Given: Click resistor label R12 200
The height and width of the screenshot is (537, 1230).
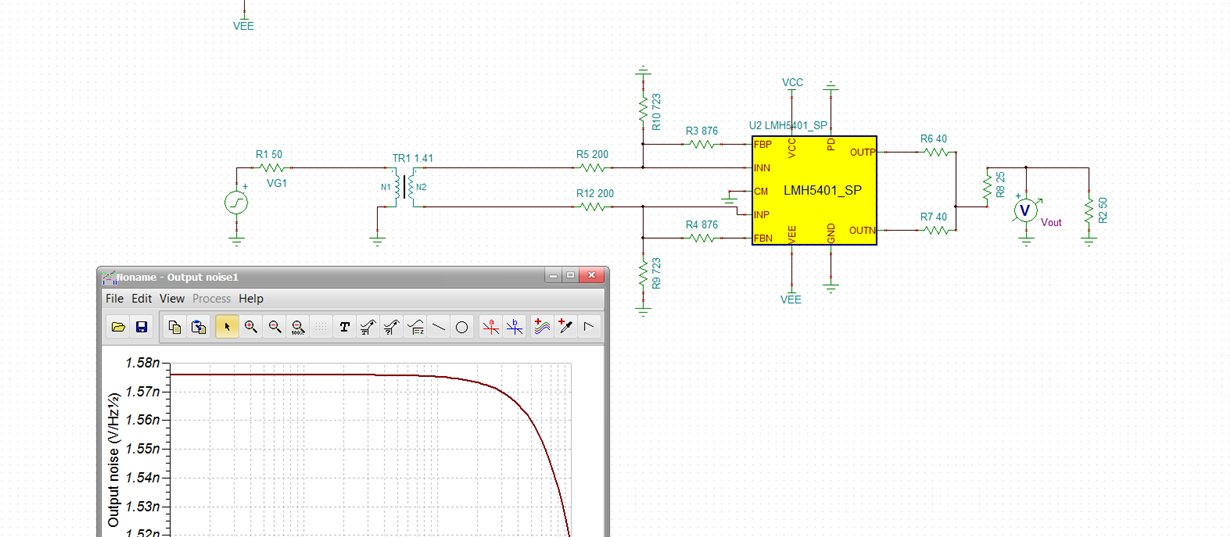Looking at the screenshot, I should pos(595,193).
